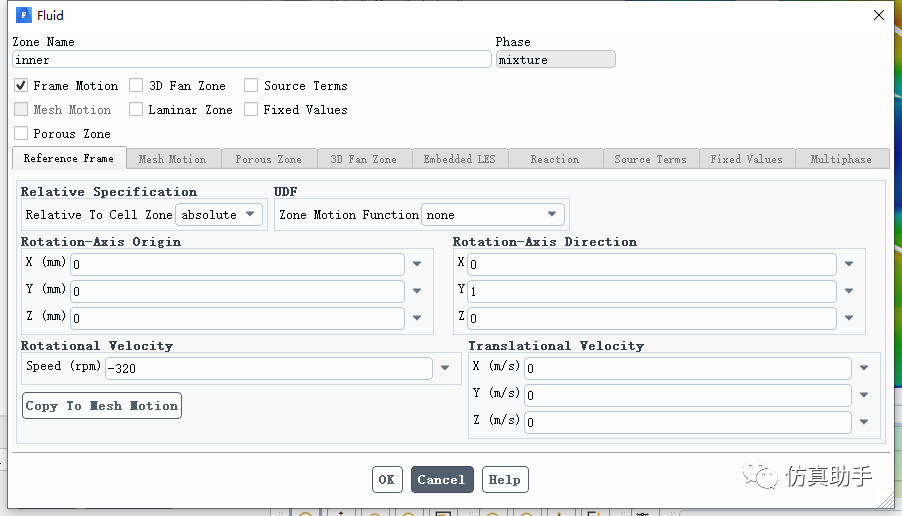
Task: Expand Rotation-Axis Direction Y options arrow
Action: tap(849, 291)
